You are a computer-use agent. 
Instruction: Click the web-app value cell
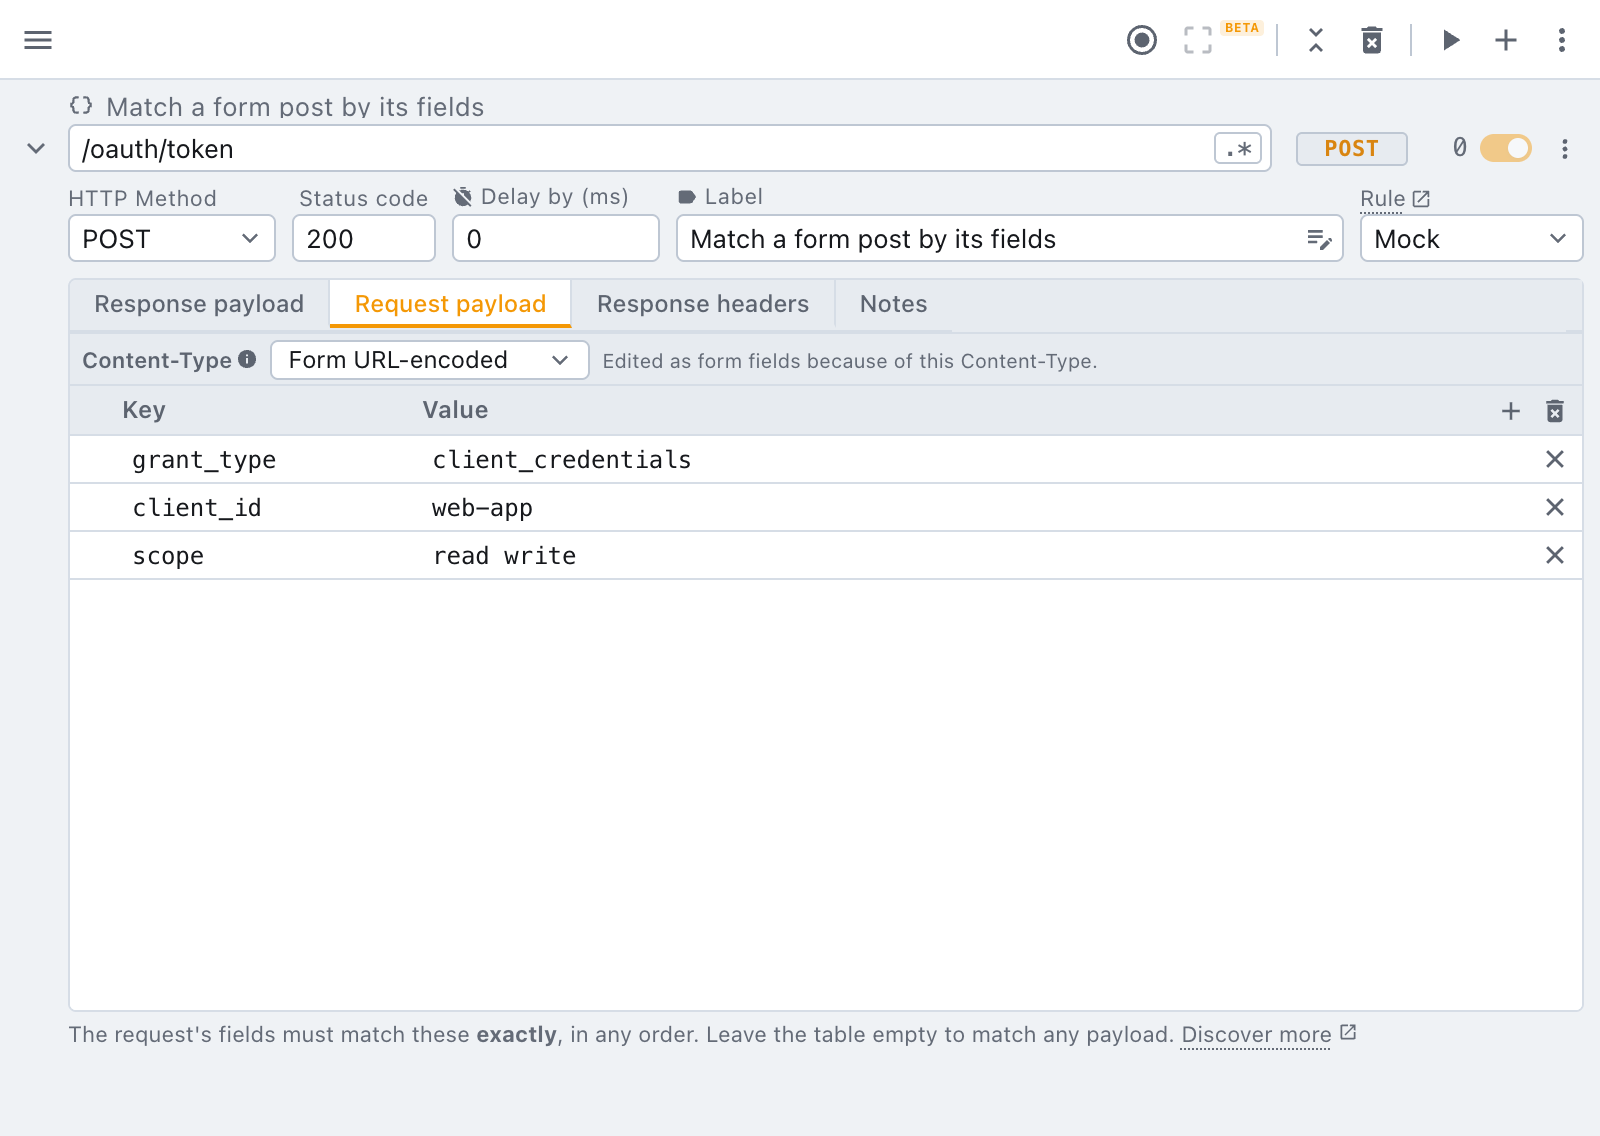(x=482, y=508)
